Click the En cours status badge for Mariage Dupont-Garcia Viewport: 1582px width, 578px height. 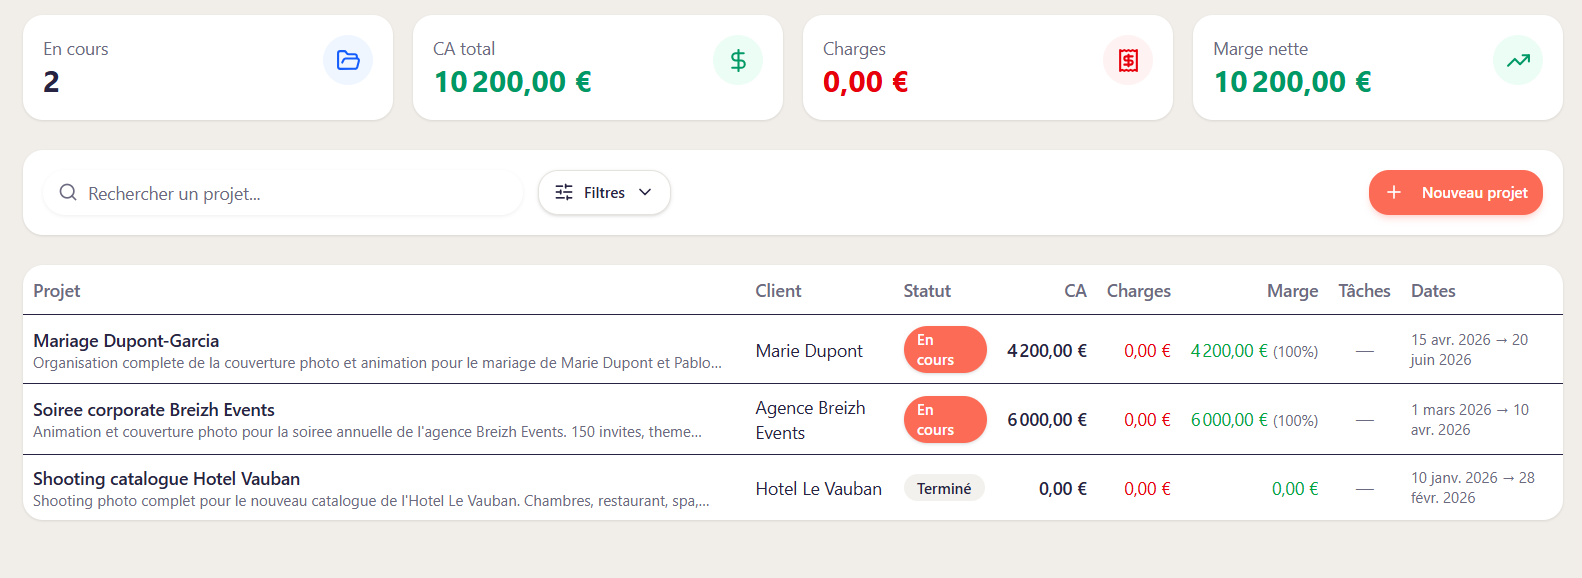[944, 349]
